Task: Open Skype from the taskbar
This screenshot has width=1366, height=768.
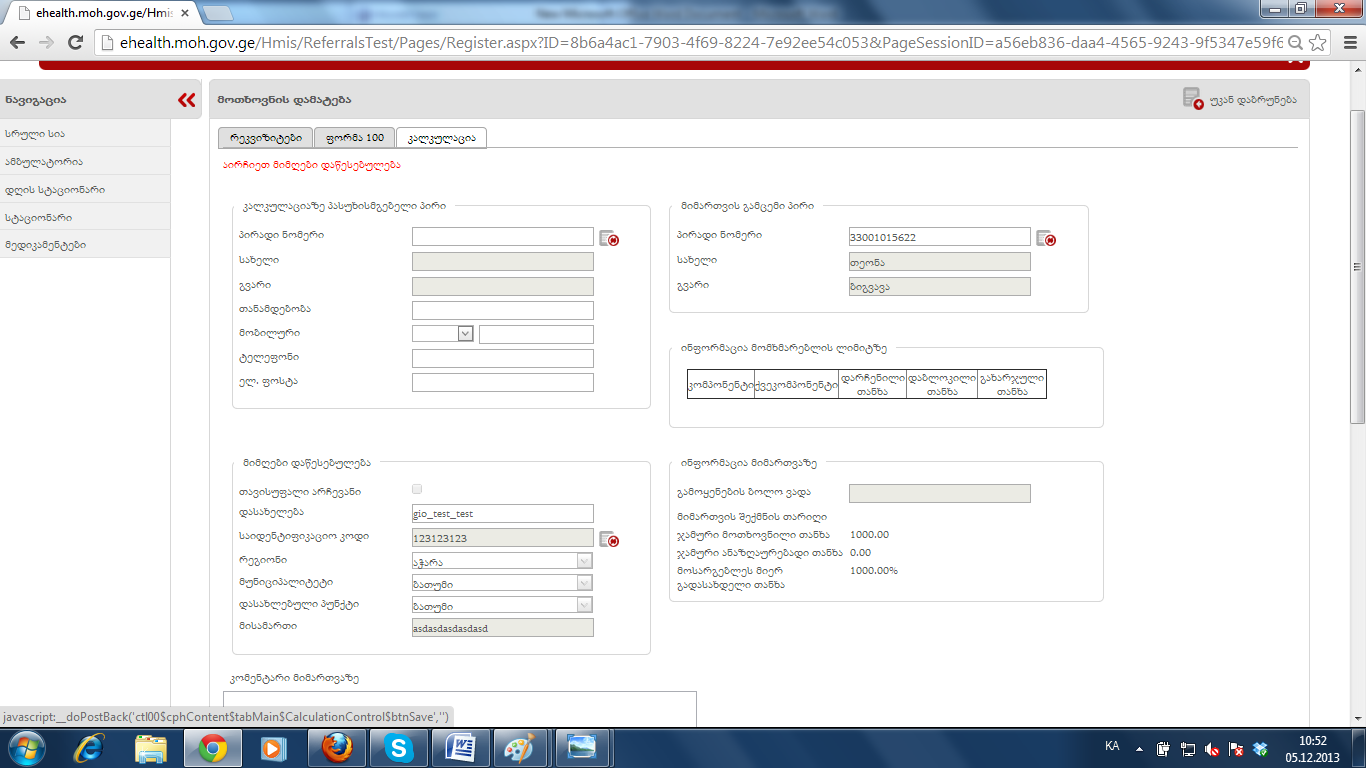Action: (400, 748)
